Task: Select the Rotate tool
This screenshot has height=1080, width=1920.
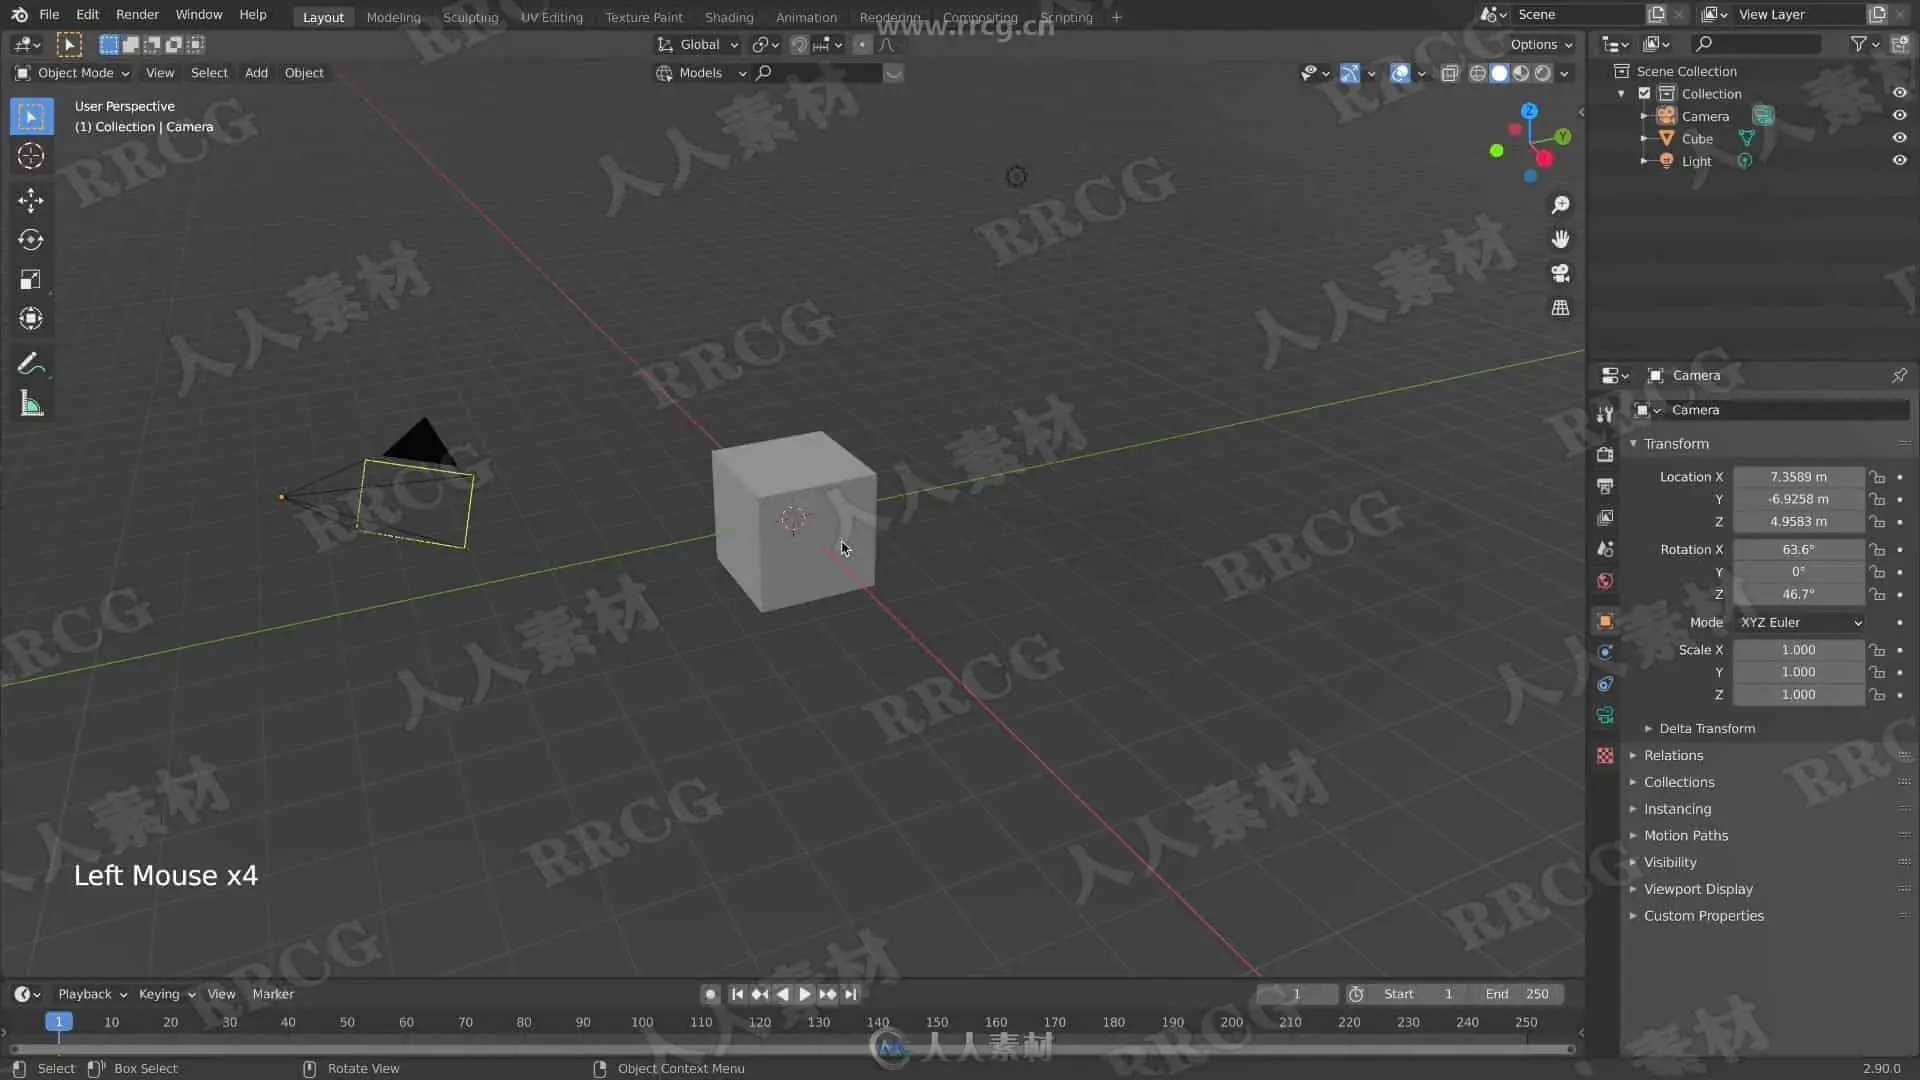Action: tap(30, 240)
